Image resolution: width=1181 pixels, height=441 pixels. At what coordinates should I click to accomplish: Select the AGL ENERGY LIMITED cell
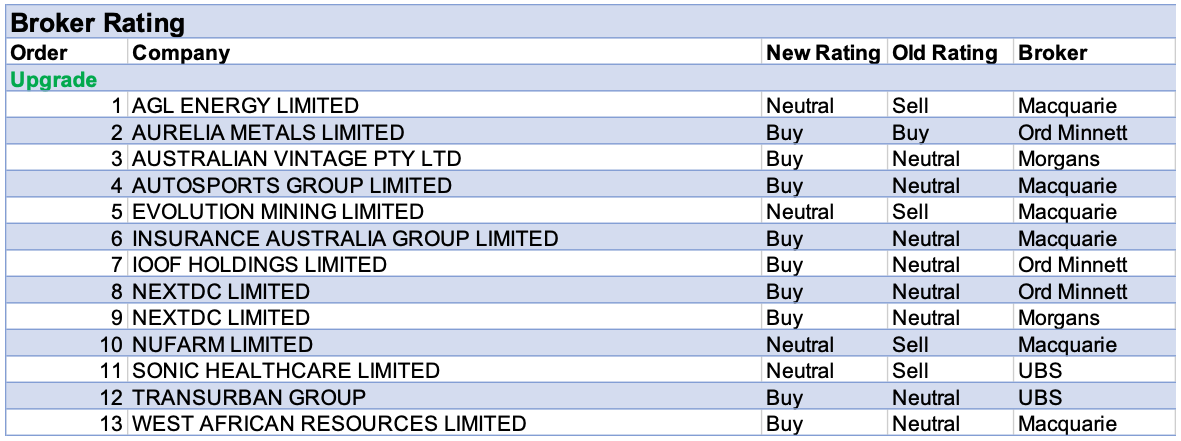(x=245, y=106)
